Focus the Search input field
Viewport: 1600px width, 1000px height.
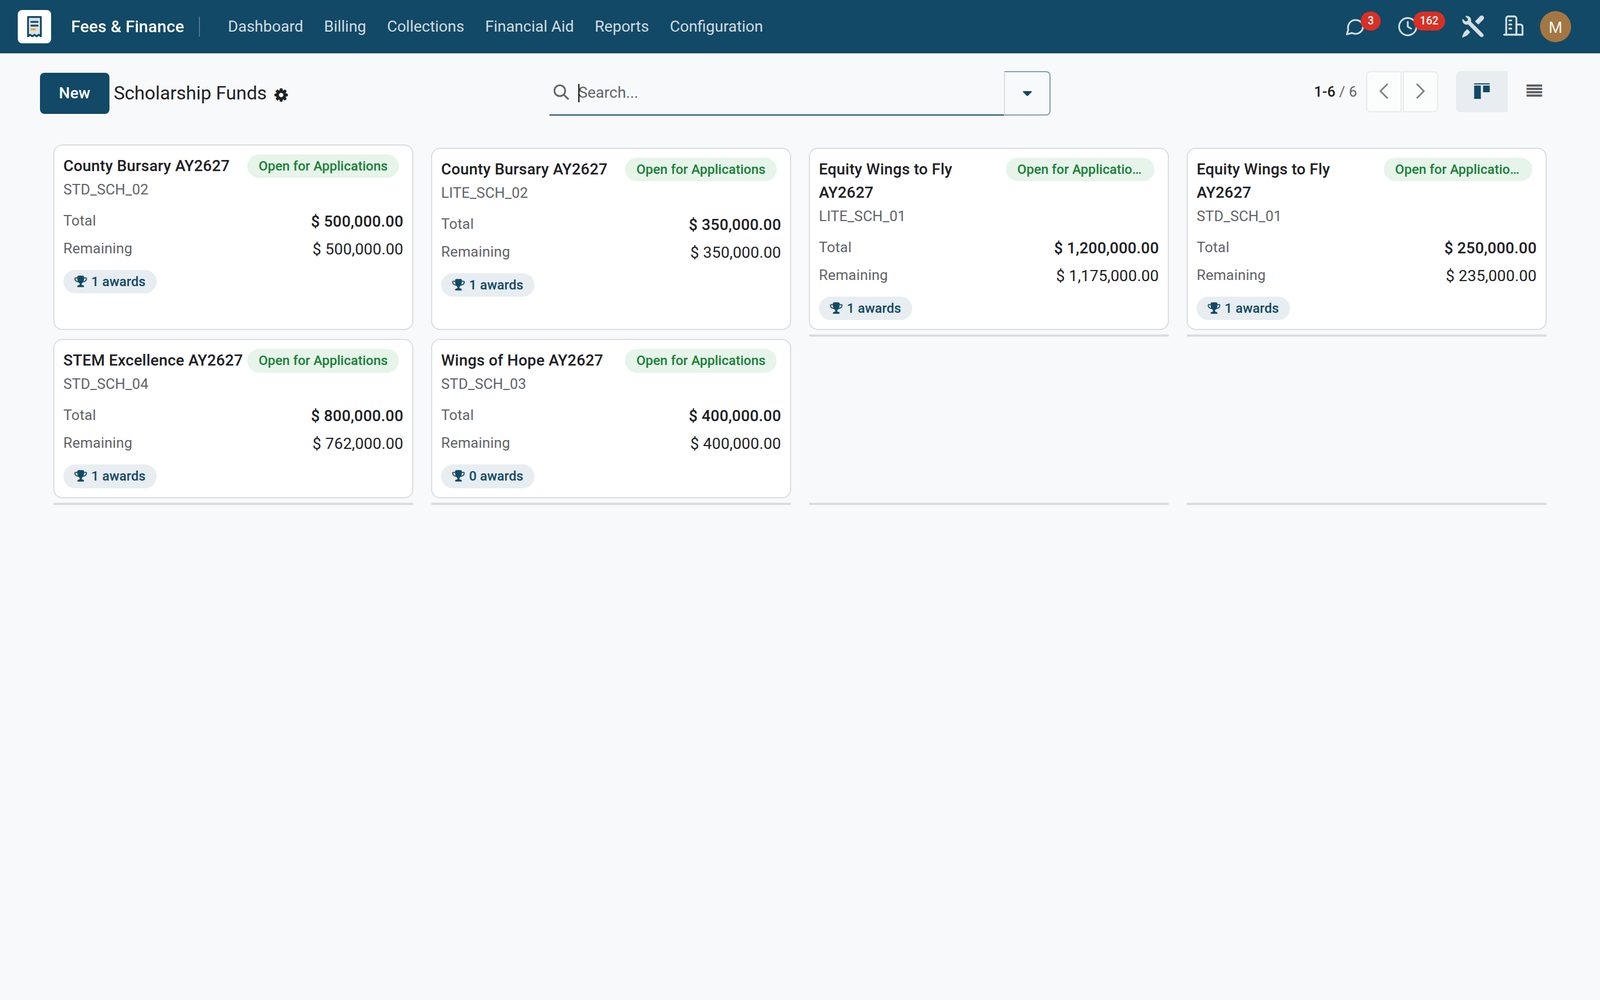coord(788,92)
